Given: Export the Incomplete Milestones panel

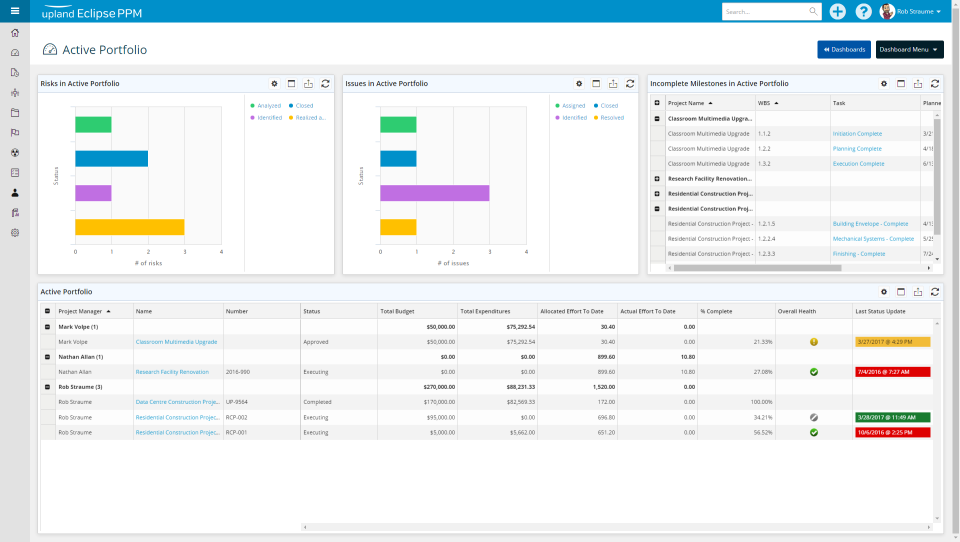Looking at the screenshot, I should click(x=917, y=84).
